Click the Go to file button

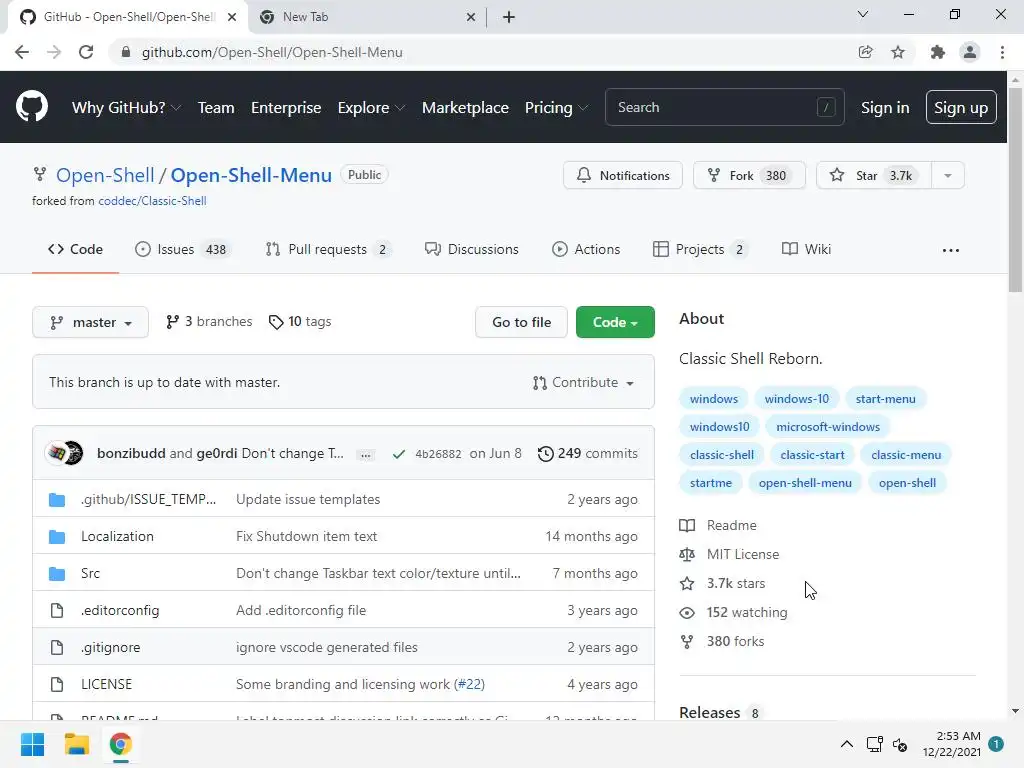pyautogui.click(x=521, y=322)
